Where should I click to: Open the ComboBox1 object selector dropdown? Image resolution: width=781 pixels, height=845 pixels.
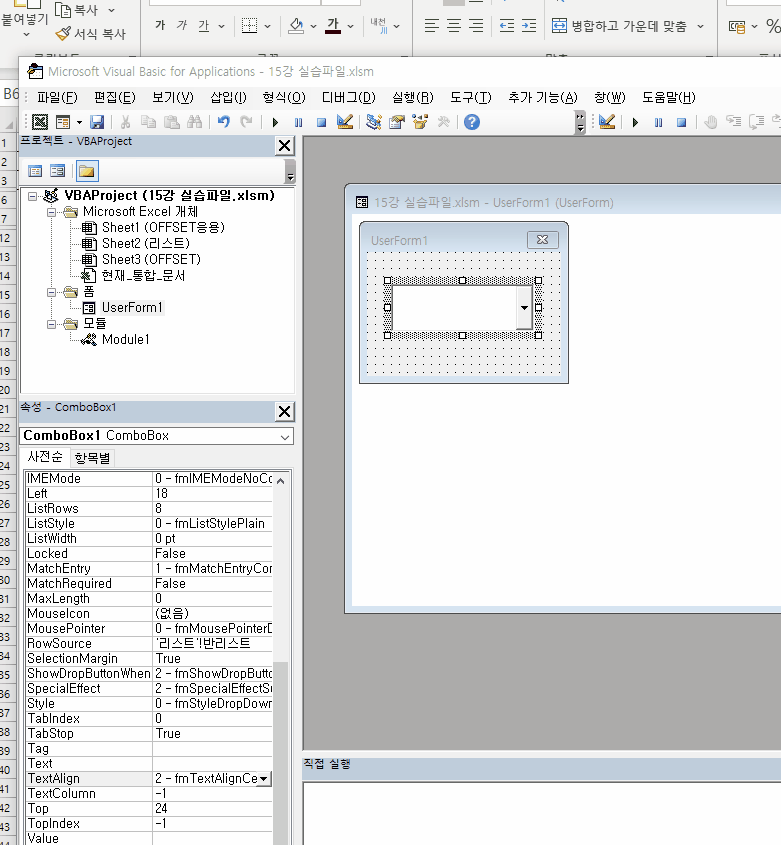coord(285,437)
